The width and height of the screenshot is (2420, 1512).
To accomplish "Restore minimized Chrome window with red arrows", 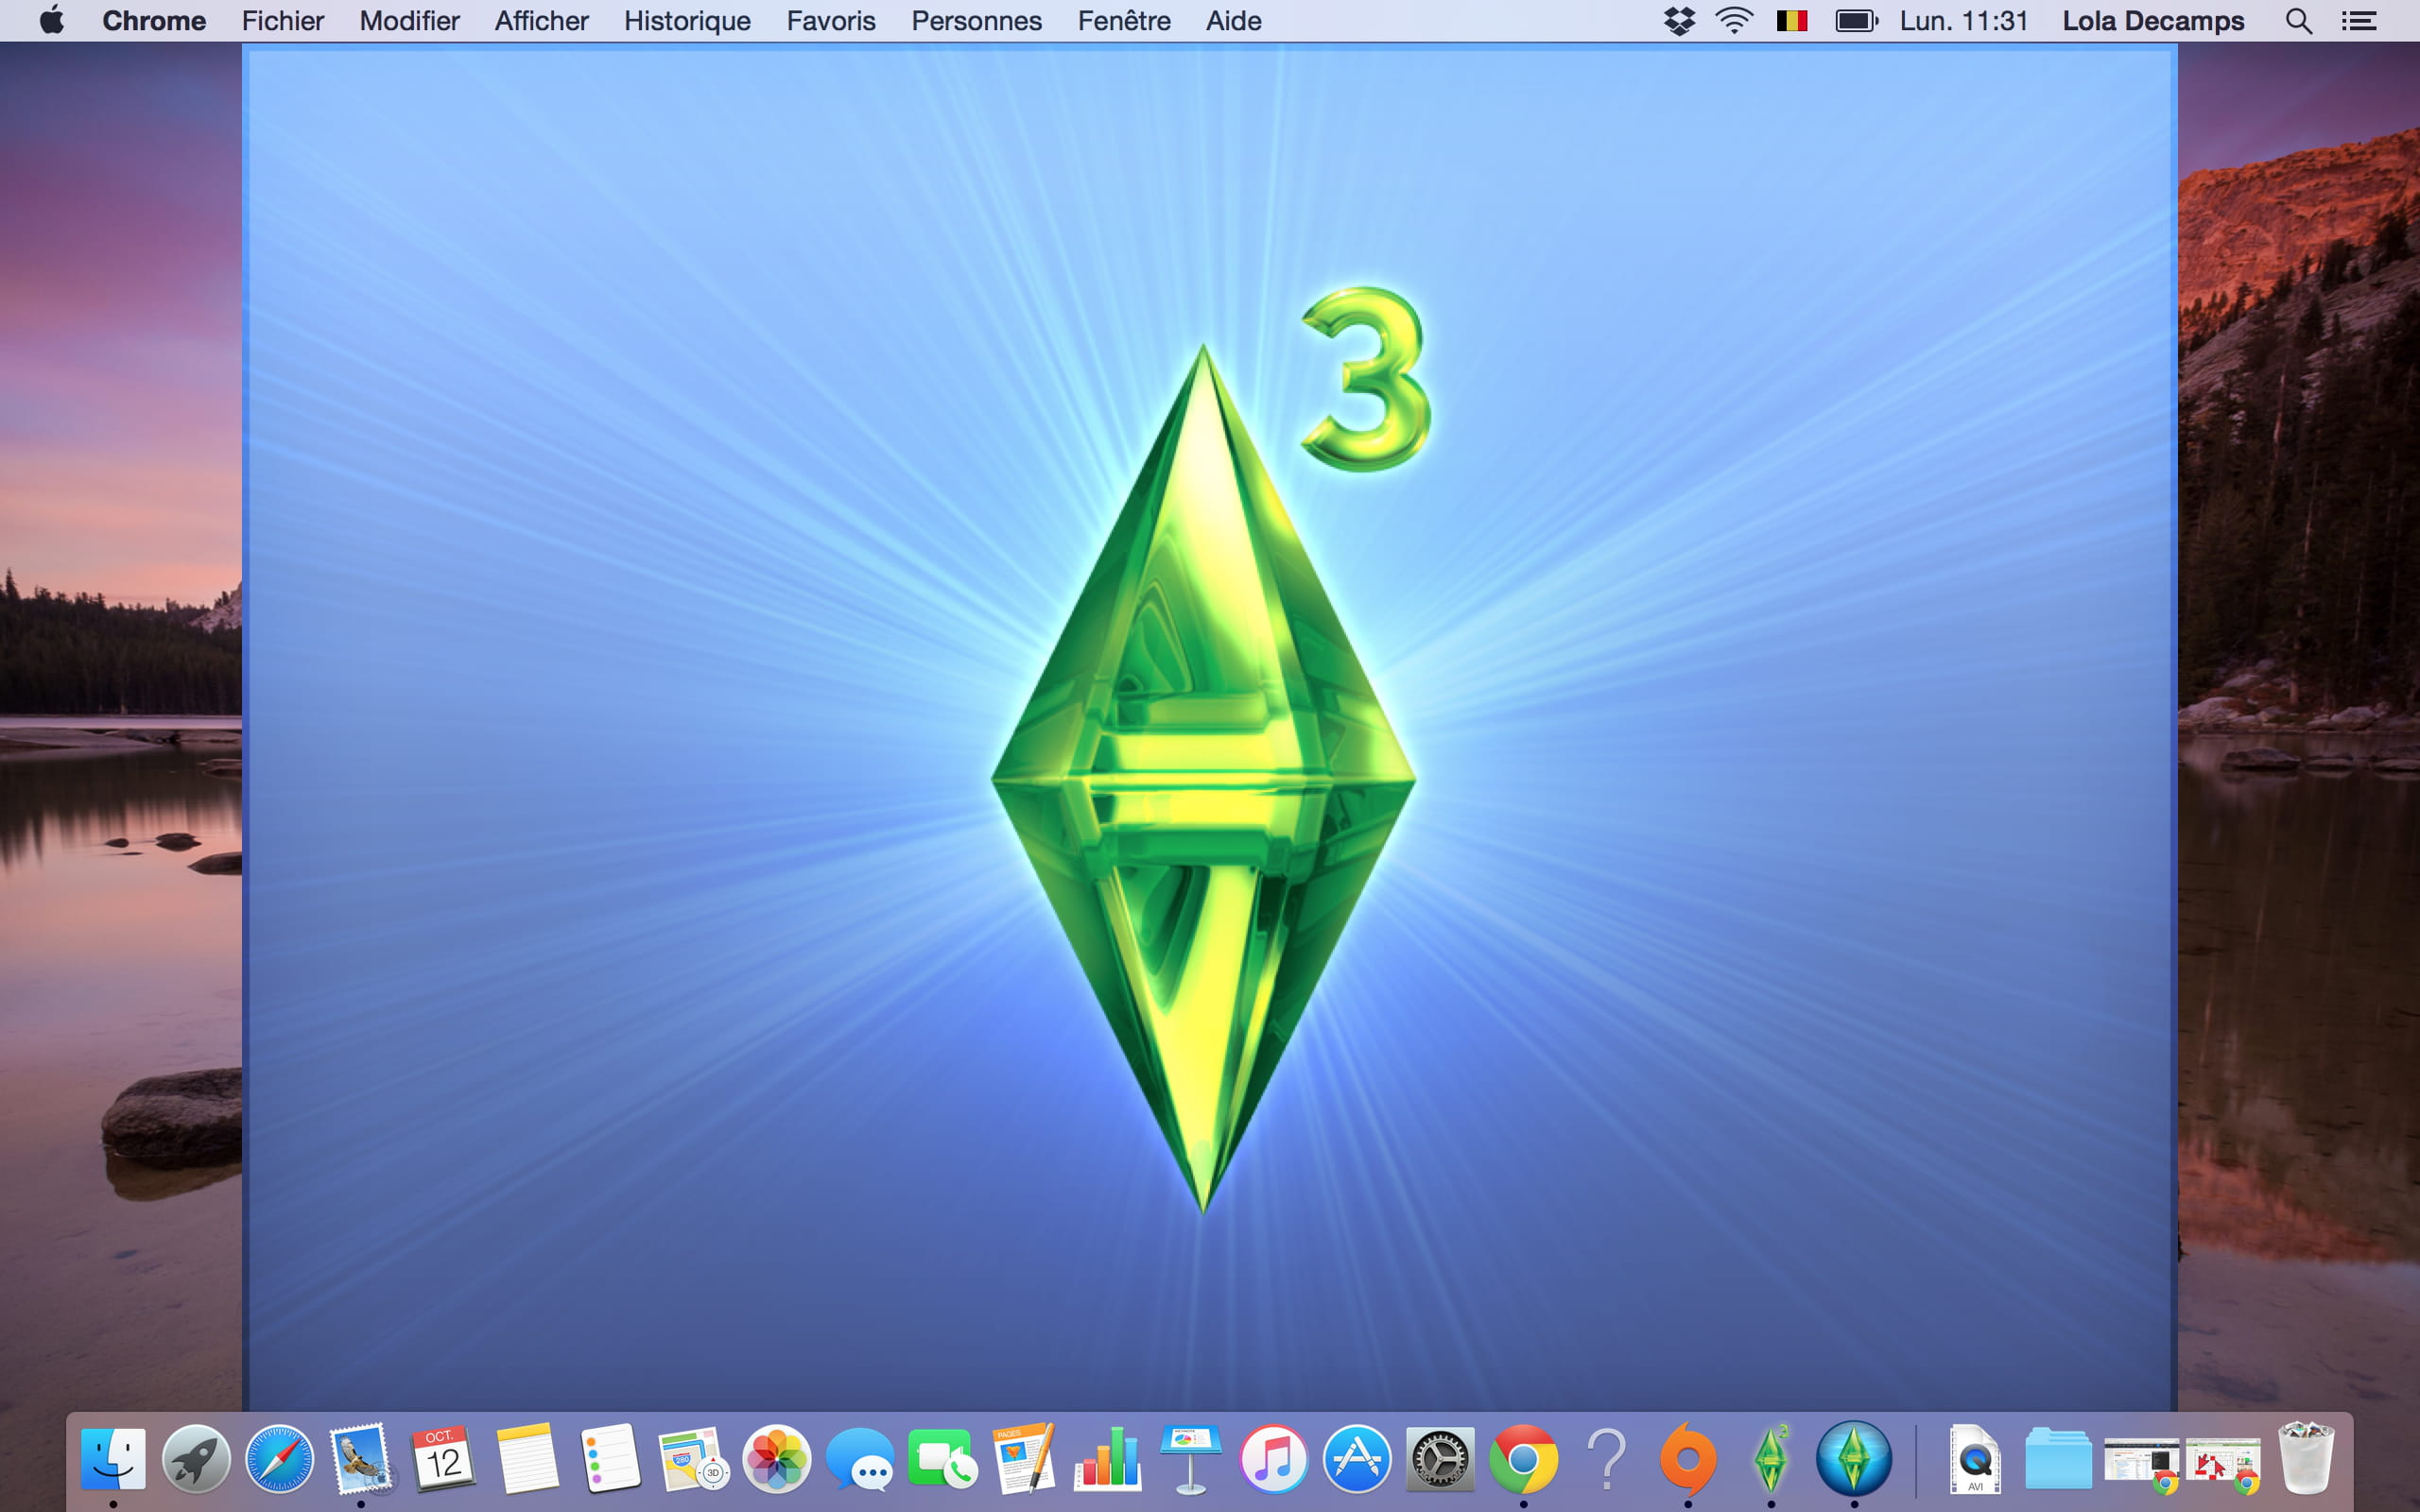I will tap(2223, 1463).
